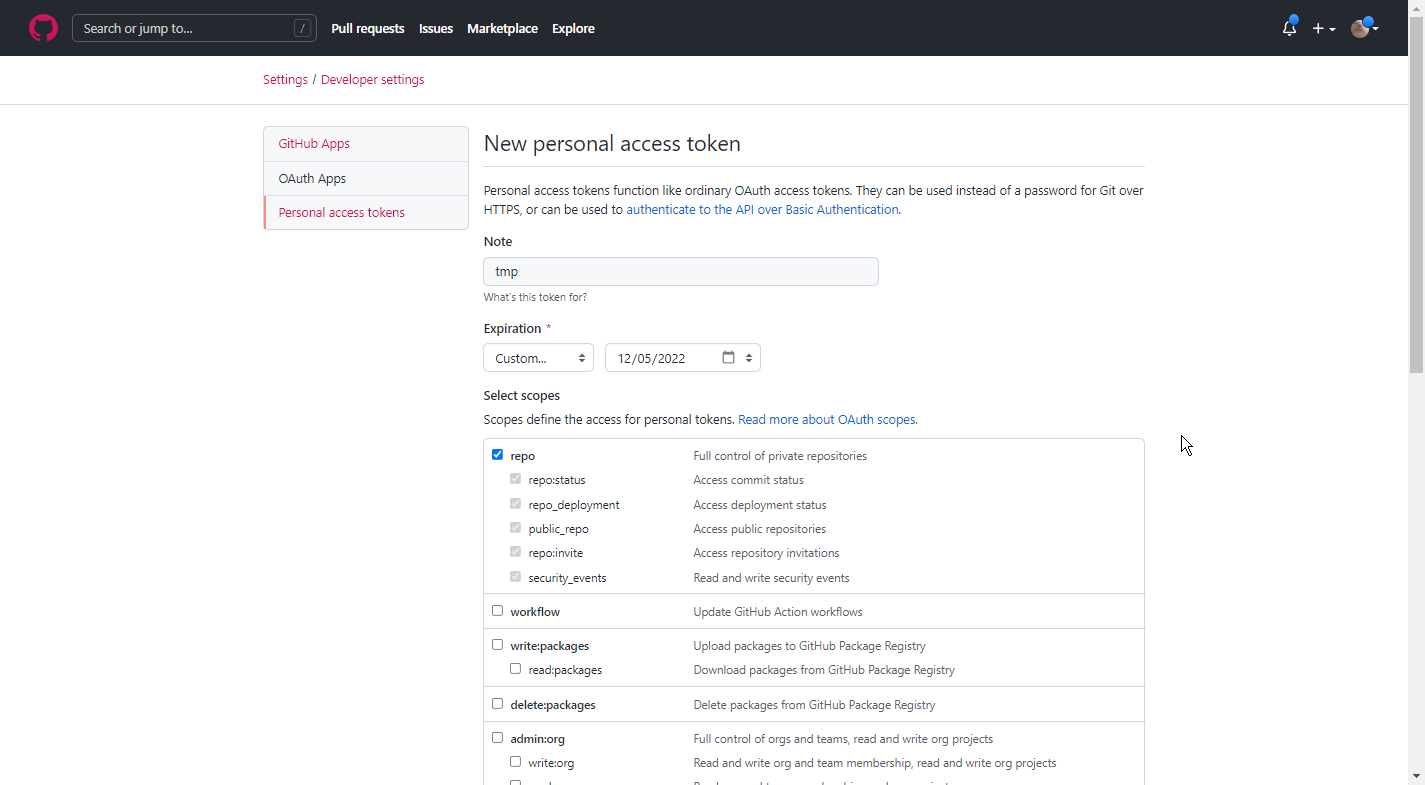Go to Marketplace in top navigation
The width and height of the screenshot is (1425, 785).
(x=502, y=29)
